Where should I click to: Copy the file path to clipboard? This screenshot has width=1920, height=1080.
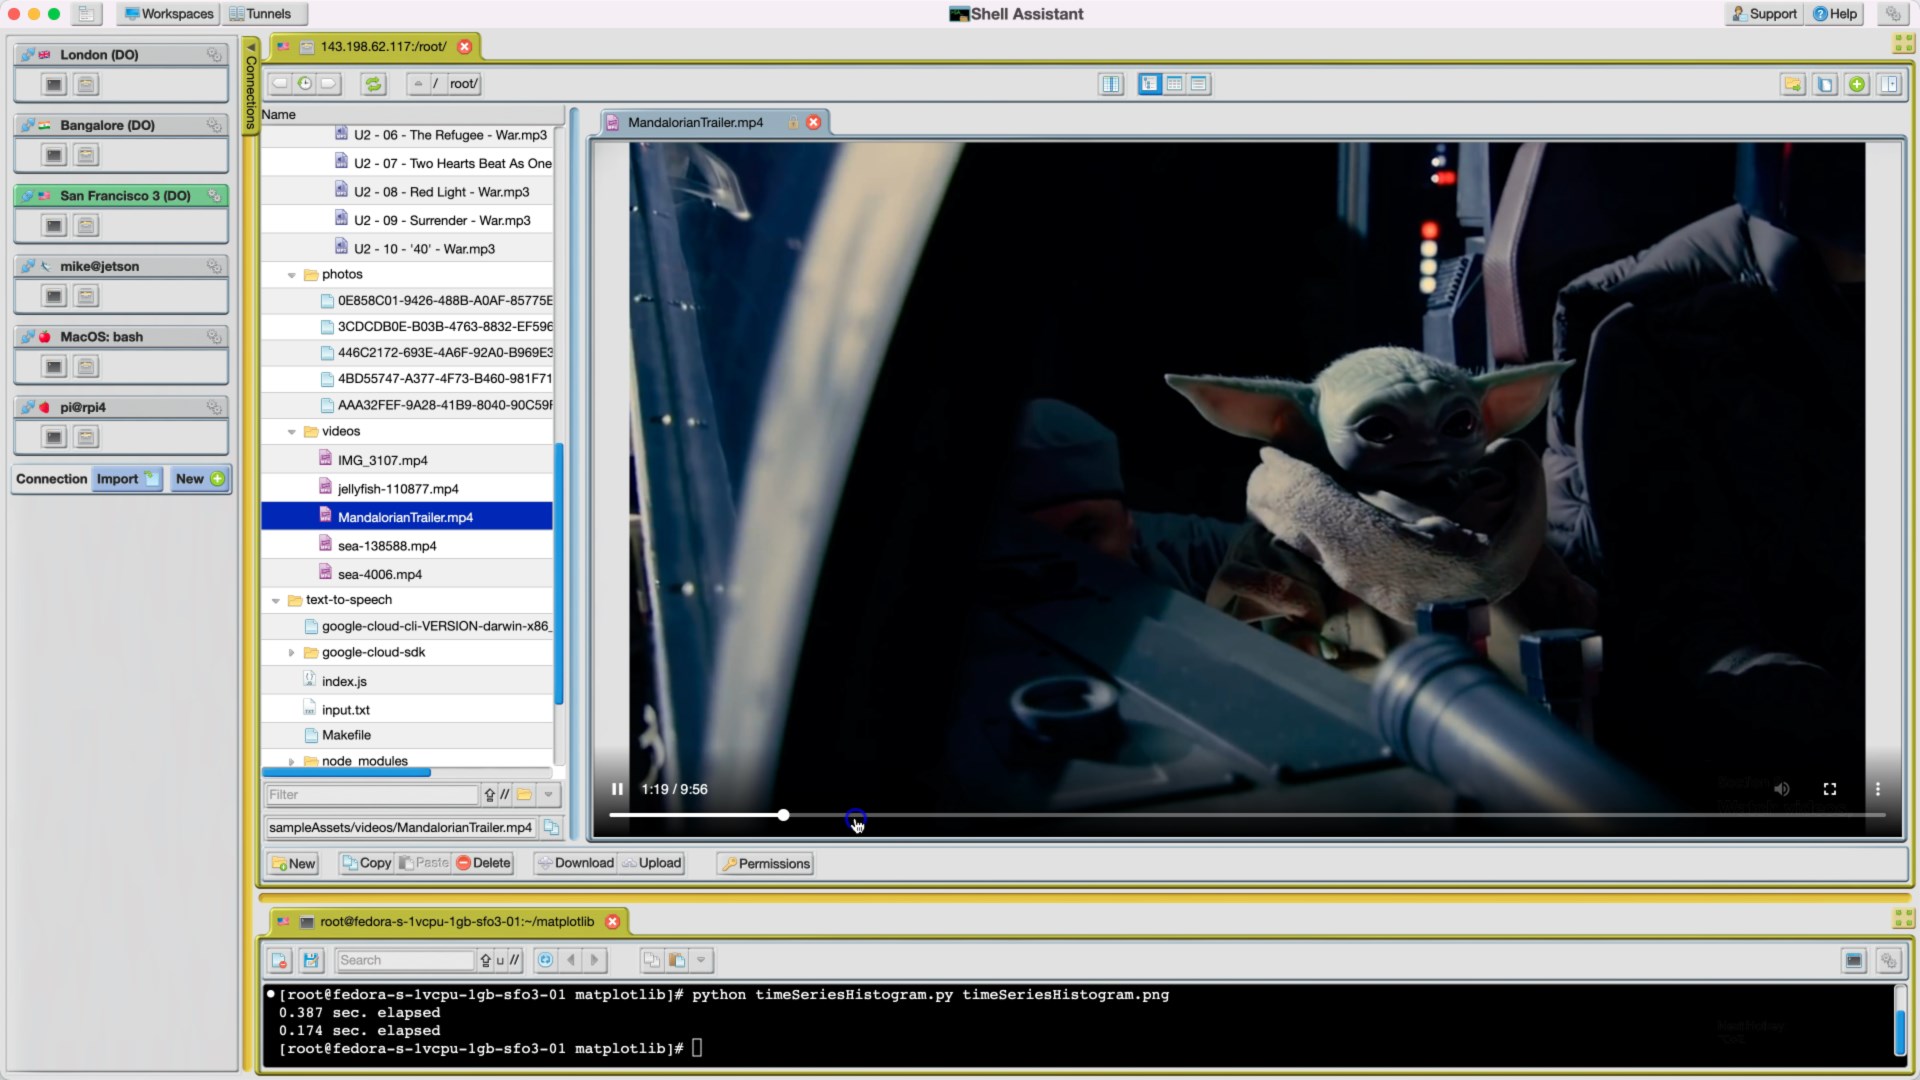click(x=551, y=827)
